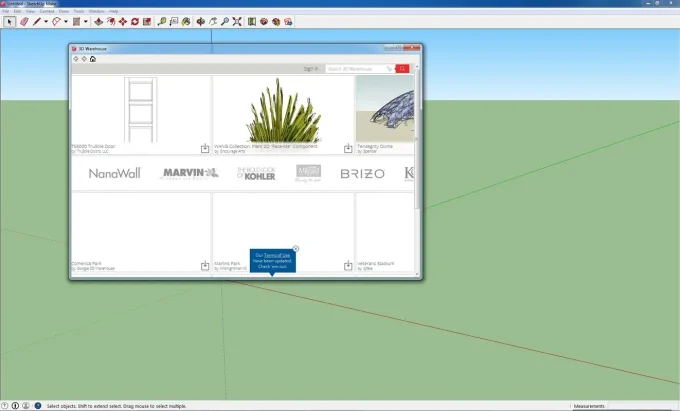Screen dimensions: 680x411
Task: Click the Search 3D Warehouse field
Action: 354,69
